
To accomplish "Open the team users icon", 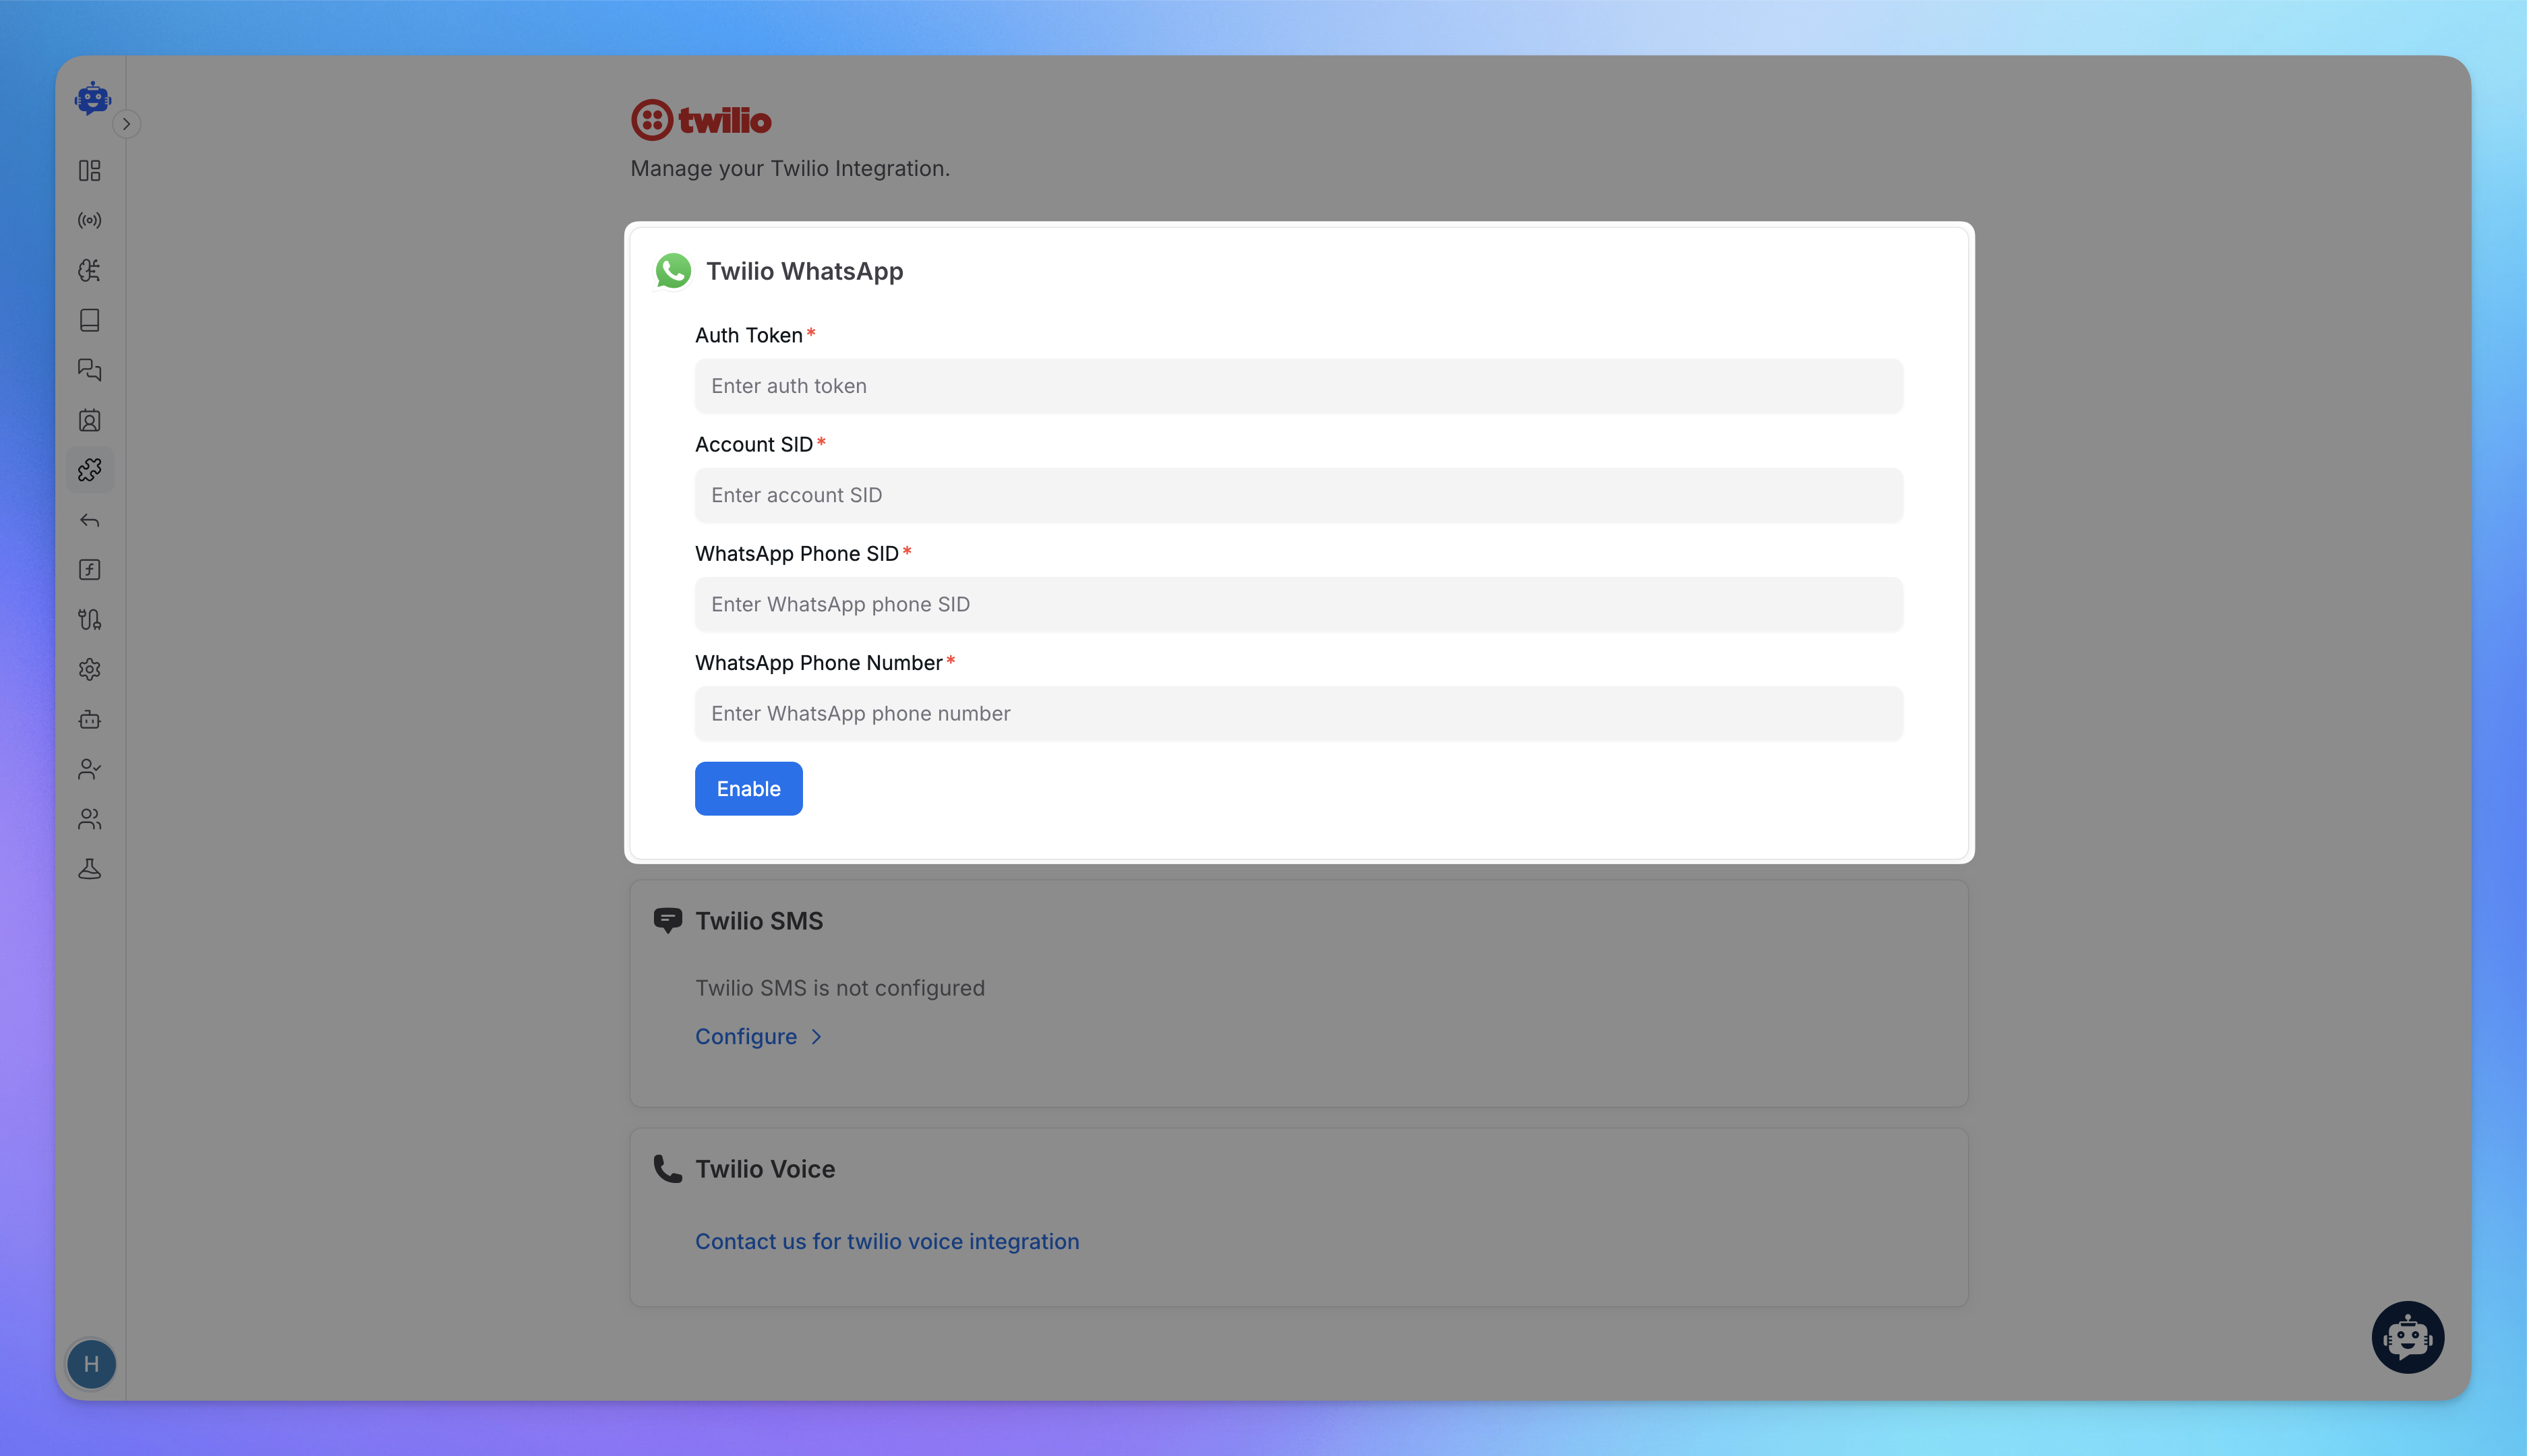I will click(90, 819).
